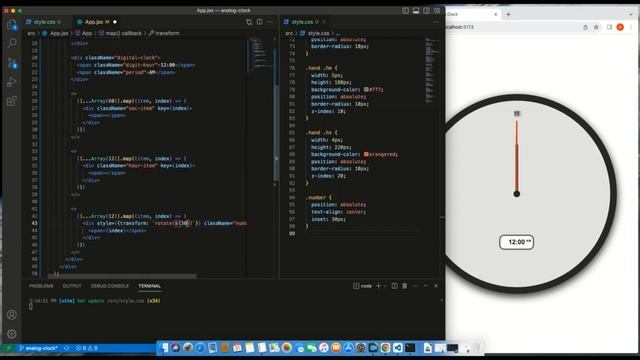This screenshot has height=360, width=640.
Task: Select the Terminal panel tab
Action: pyautogui.click(x=149, y=286)
